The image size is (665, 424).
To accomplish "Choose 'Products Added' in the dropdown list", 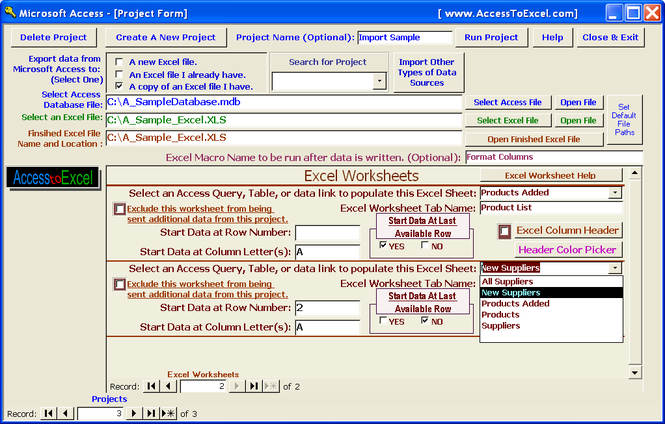I will point(551,304).
